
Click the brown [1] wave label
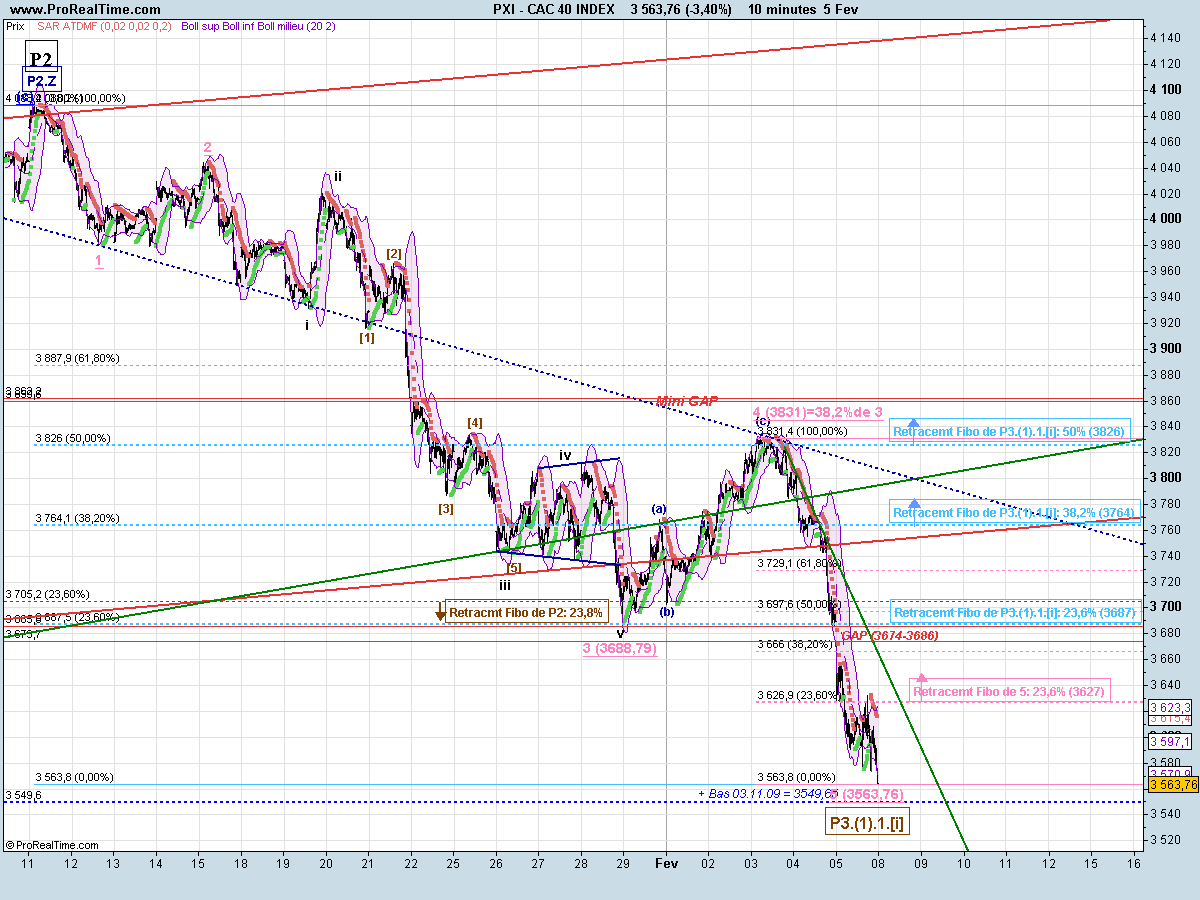click(367, 338)
